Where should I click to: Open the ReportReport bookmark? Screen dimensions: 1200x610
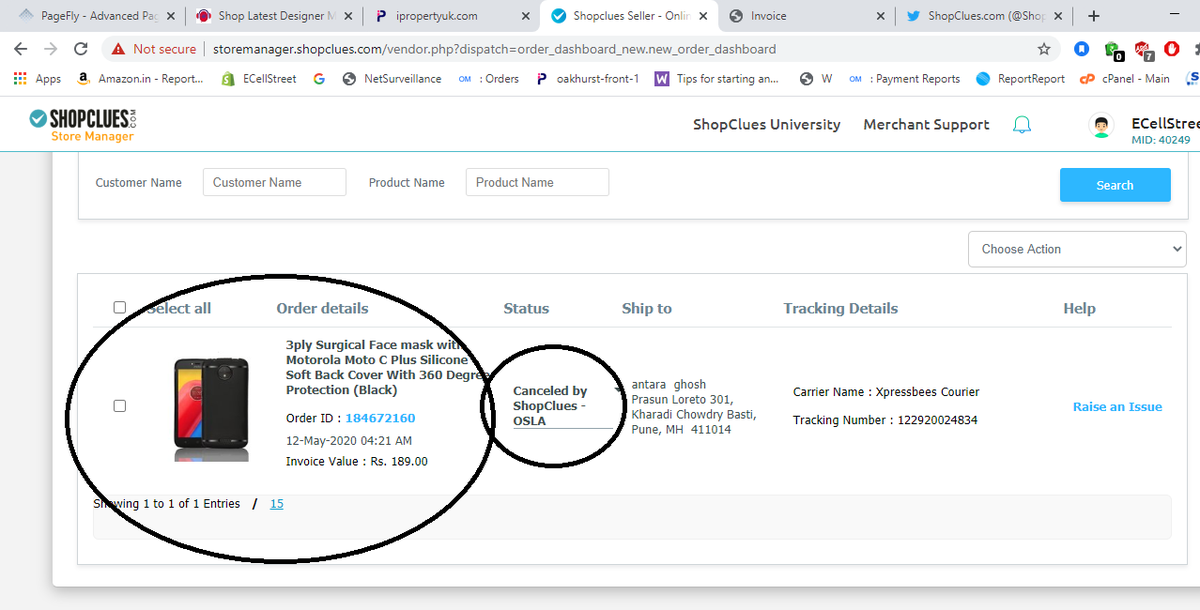pos(1020,79)
